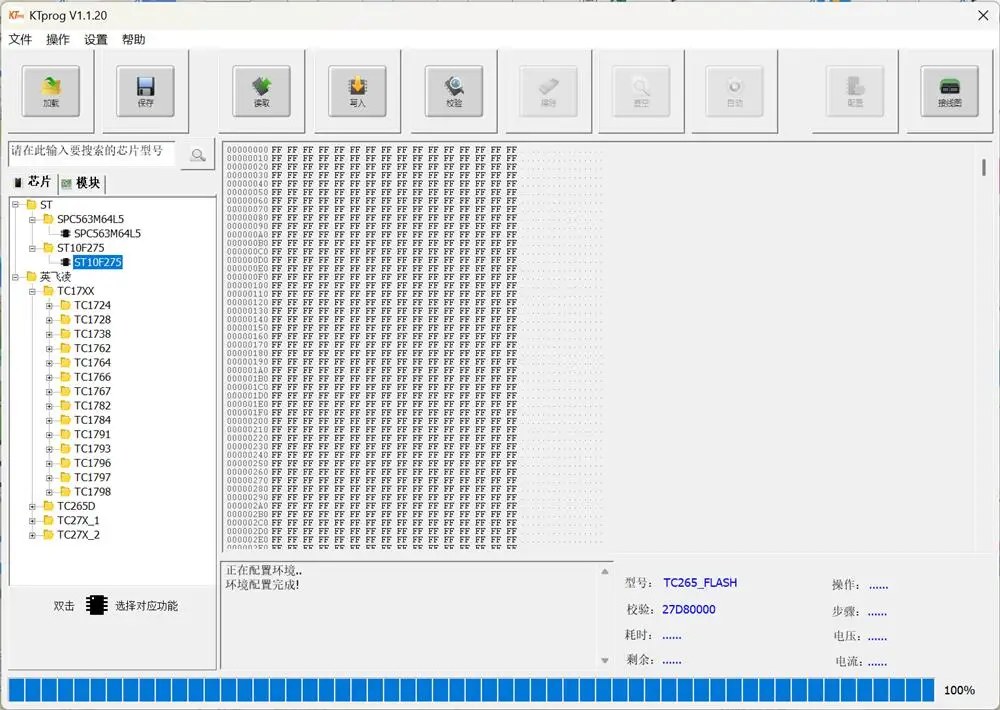The height and width of the screenshot is (710, 1000).
Task: Click the black chip icon beside 双击
Action: click(x=96, y=605)
